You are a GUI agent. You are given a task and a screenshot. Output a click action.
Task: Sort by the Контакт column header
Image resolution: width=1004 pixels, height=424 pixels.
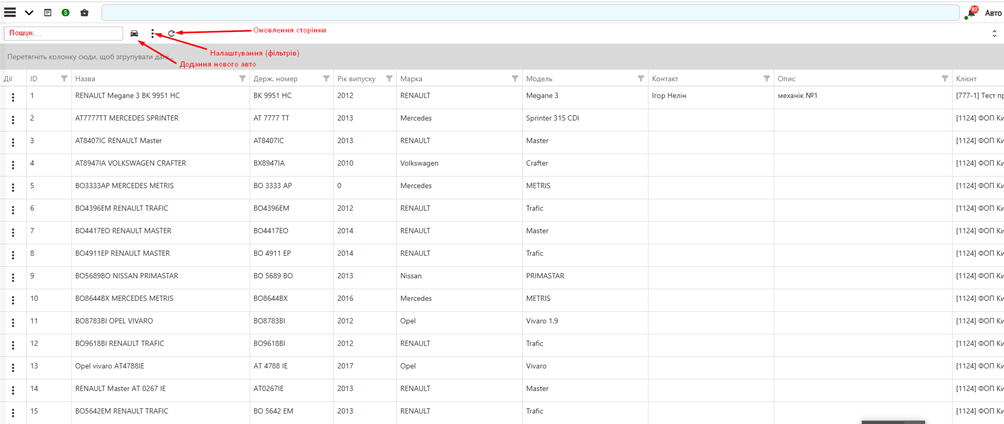(x=665, y=78)
